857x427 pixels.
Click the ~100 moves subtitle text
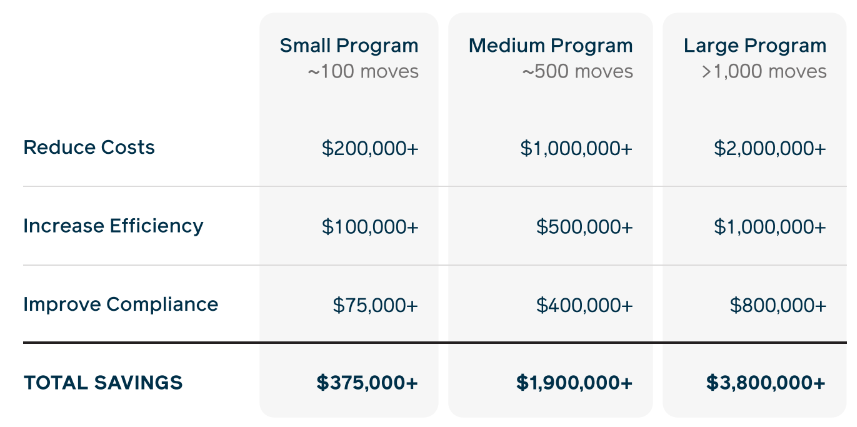click(x=363, y=72)
